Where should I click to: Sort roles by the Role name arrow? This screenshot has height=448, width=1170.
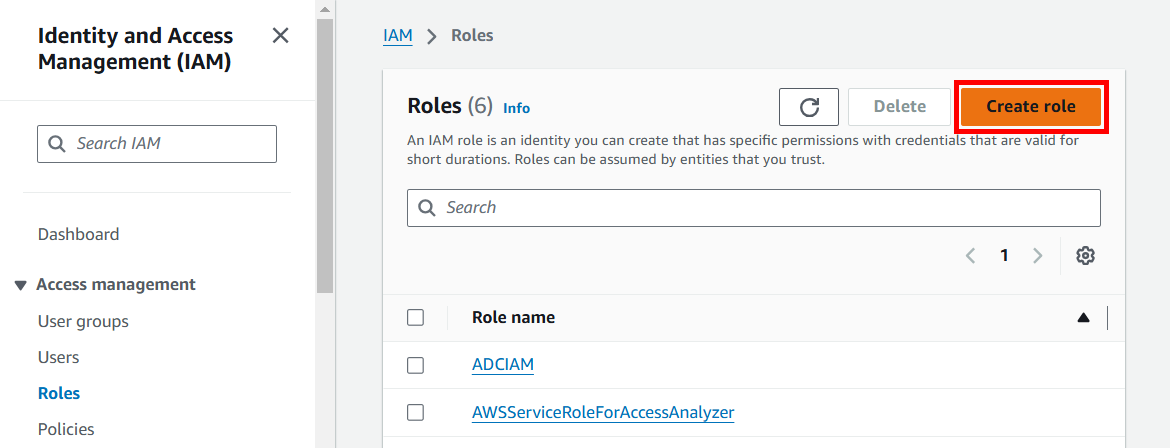1083,318
